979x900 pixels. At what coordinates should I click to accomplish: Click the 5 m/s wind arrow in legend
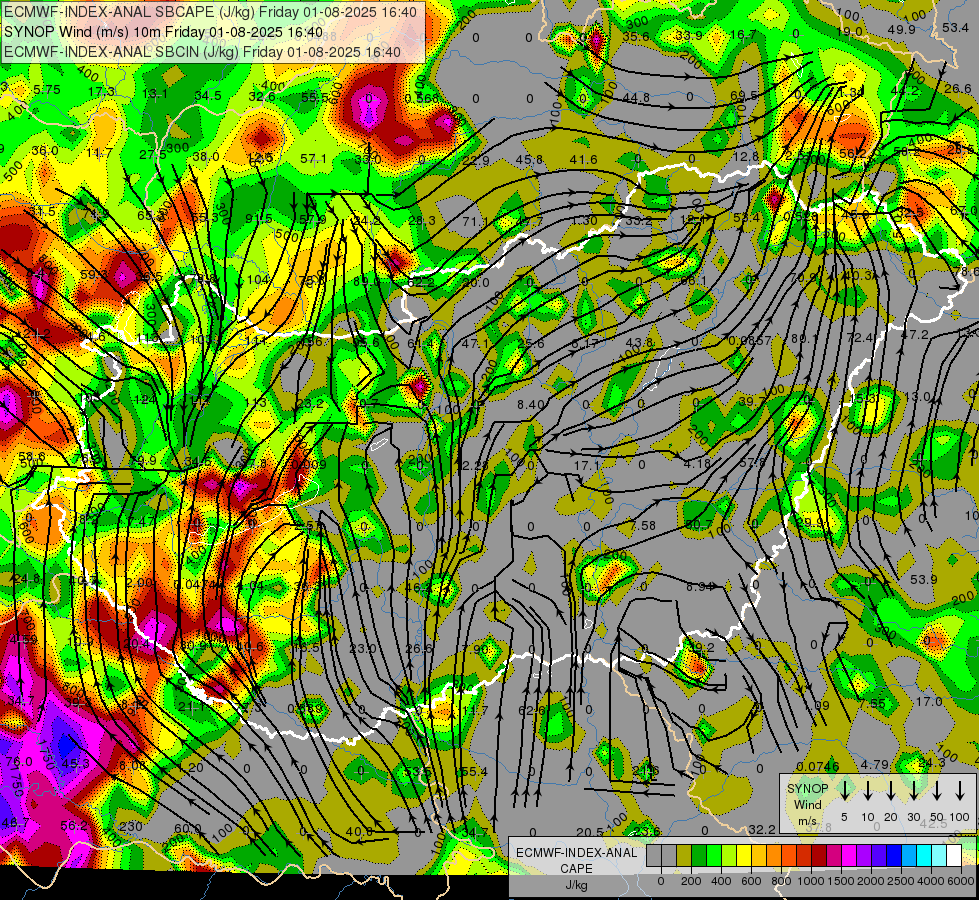pyautogui.click(x=844, y=790)
